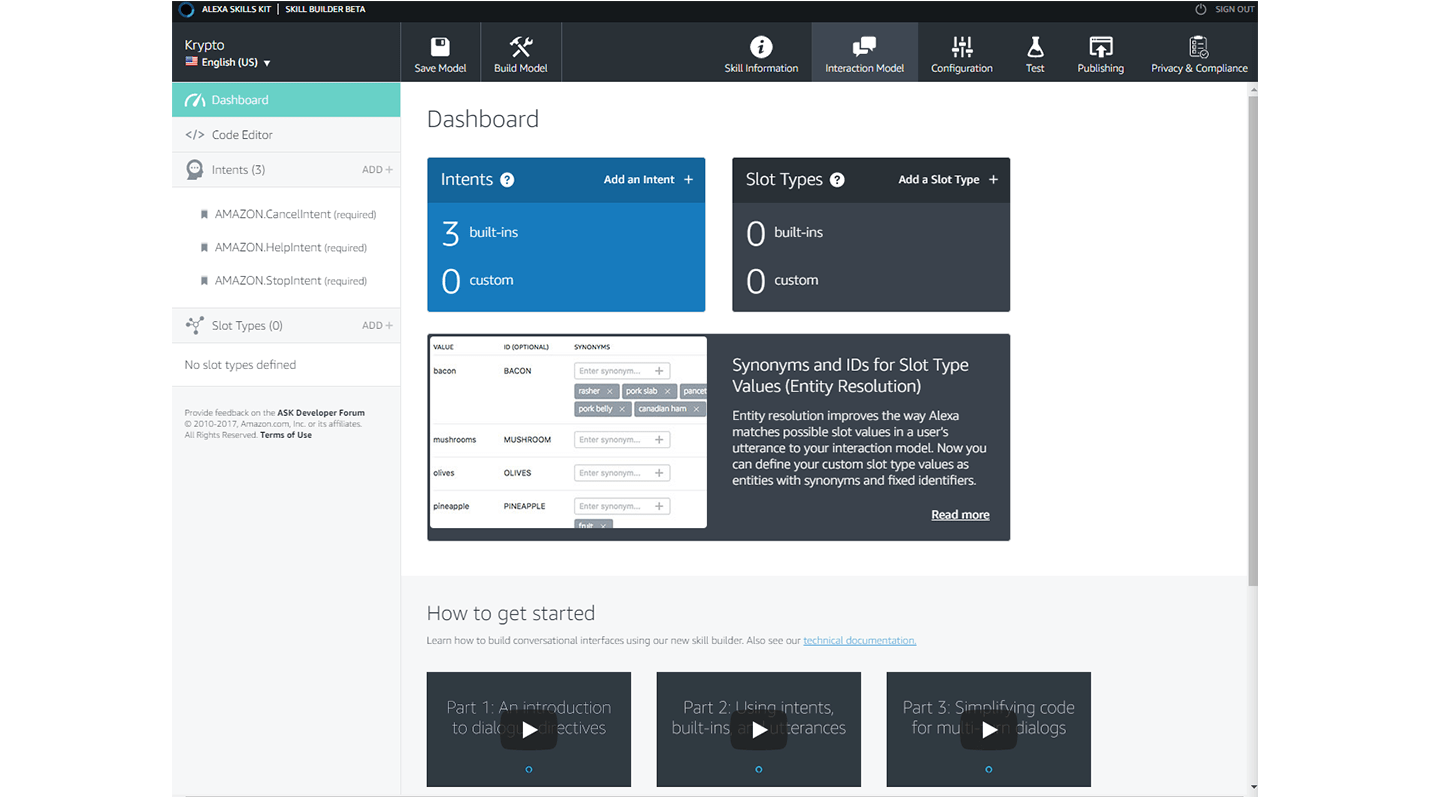This screenshot has width=1430, height=797.
Task: Open the Terms of Use link
Action: coord(286,435)
